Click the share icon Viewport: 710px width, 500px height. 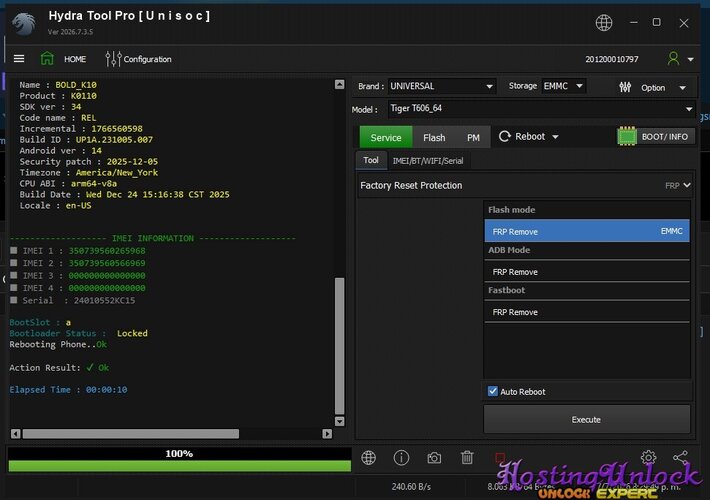point(681,457)
